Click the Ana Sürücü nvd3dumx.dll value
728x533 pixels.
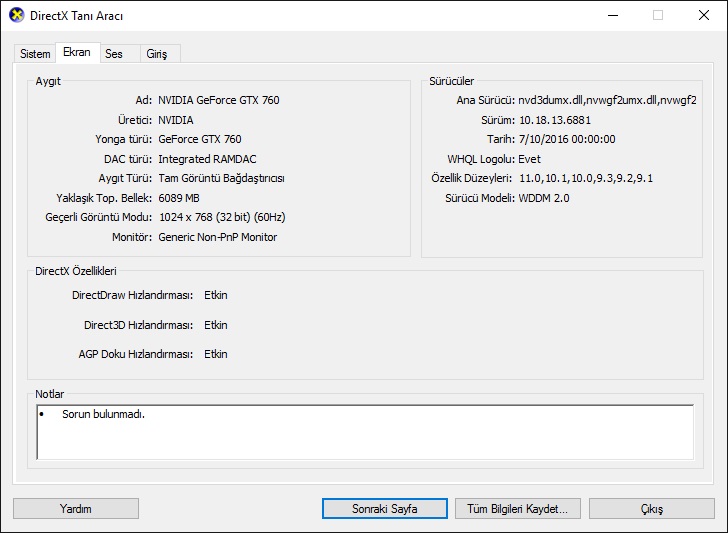[x=607, y=100]
